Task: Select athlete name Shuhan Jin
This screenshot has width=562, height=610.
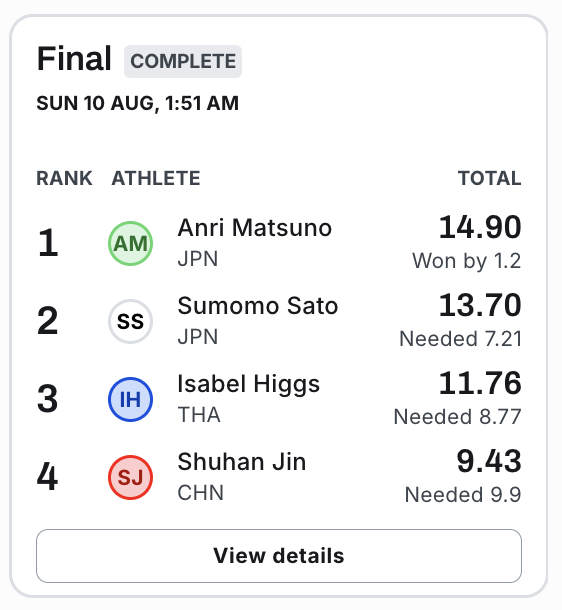Action: coord(242,462)
